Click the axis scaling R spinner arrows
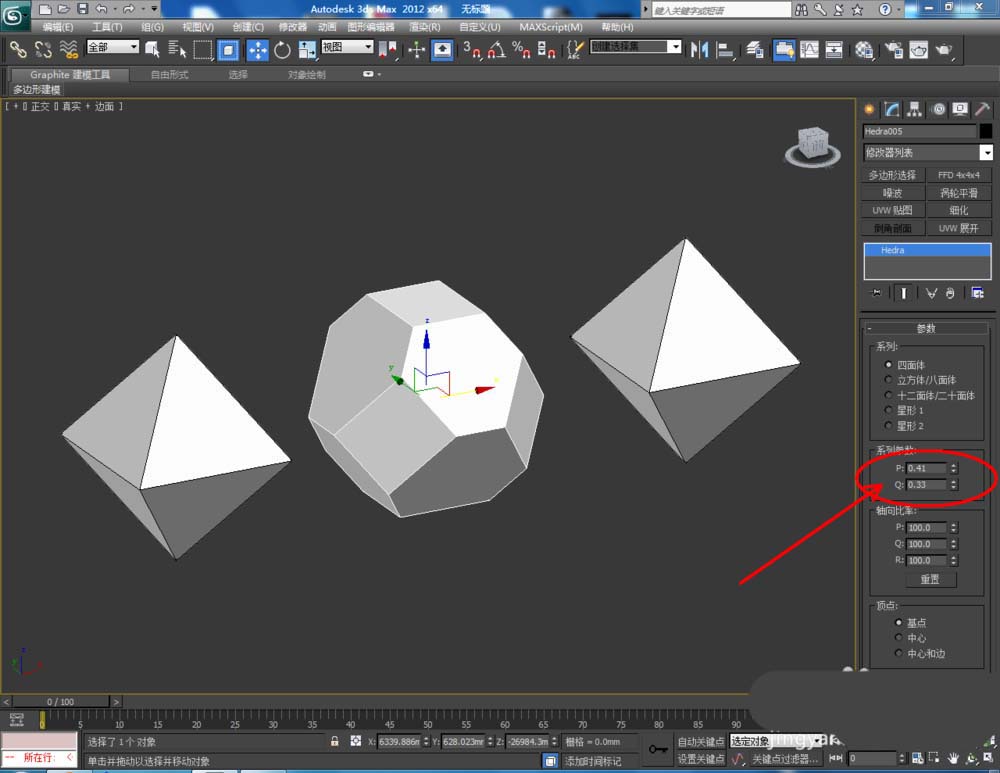Image resolution: width=1000 pixels, height=773 pixels. (953, 561)
